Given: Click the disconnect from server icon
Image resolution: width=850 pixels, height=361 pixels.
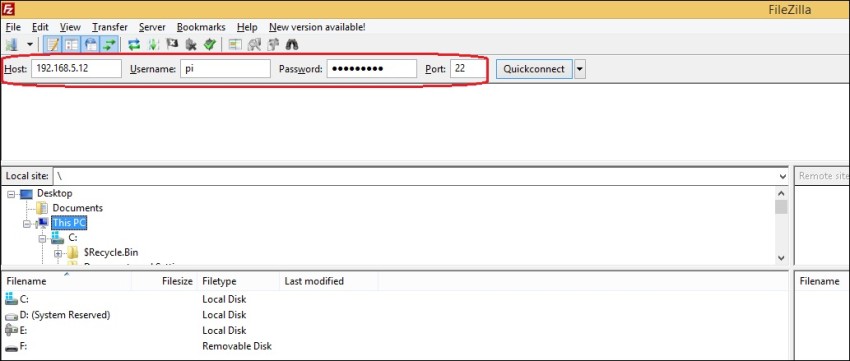Looking at the screenshot, I should tap(191, 44).
